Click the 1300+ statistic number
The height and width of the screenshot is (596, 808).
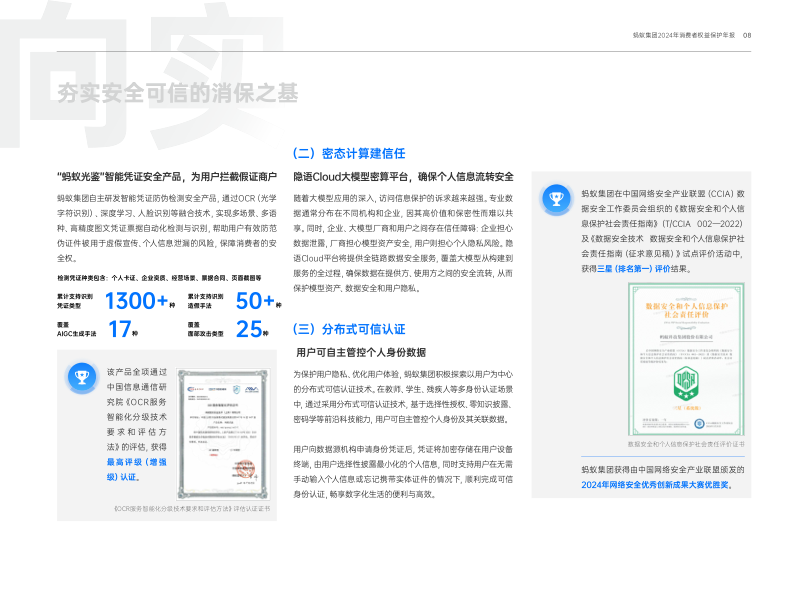pos(137,301)
